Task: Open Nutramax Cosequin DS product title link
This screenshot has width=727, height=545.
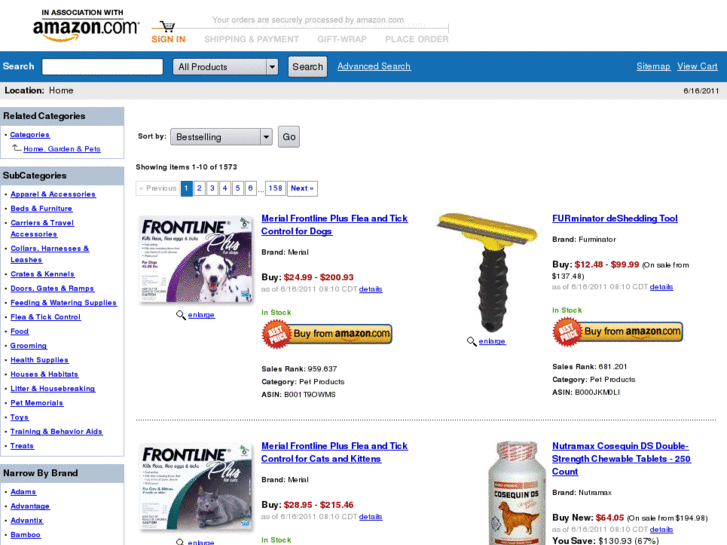Action: (621, 459)
